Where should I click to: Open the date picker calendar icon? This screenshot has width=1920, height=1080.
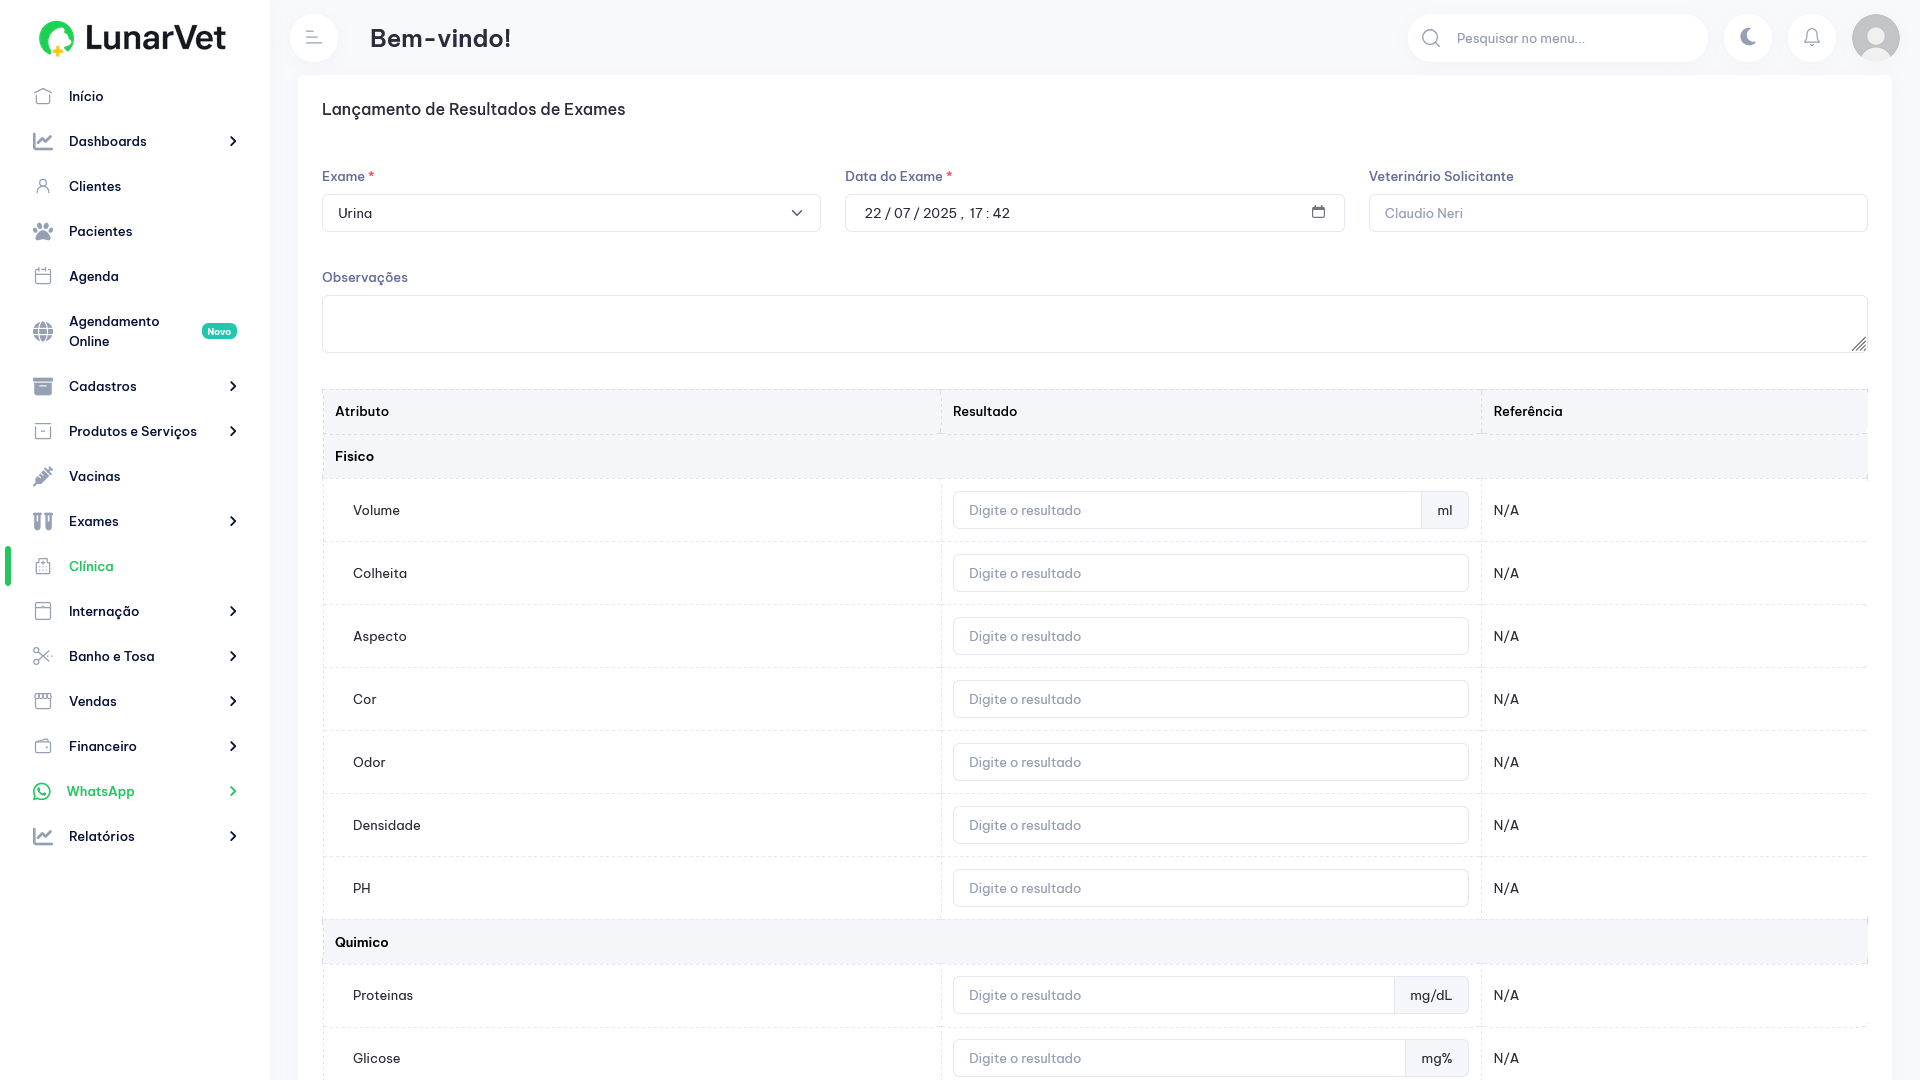[1318, 212]
